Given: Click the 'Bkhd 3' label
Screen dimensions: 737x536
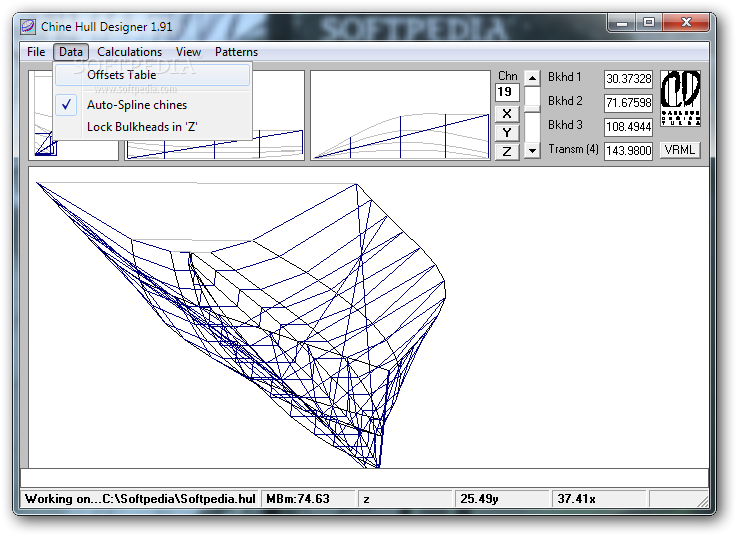Looking at the screenshot, I should click(565, 125).
